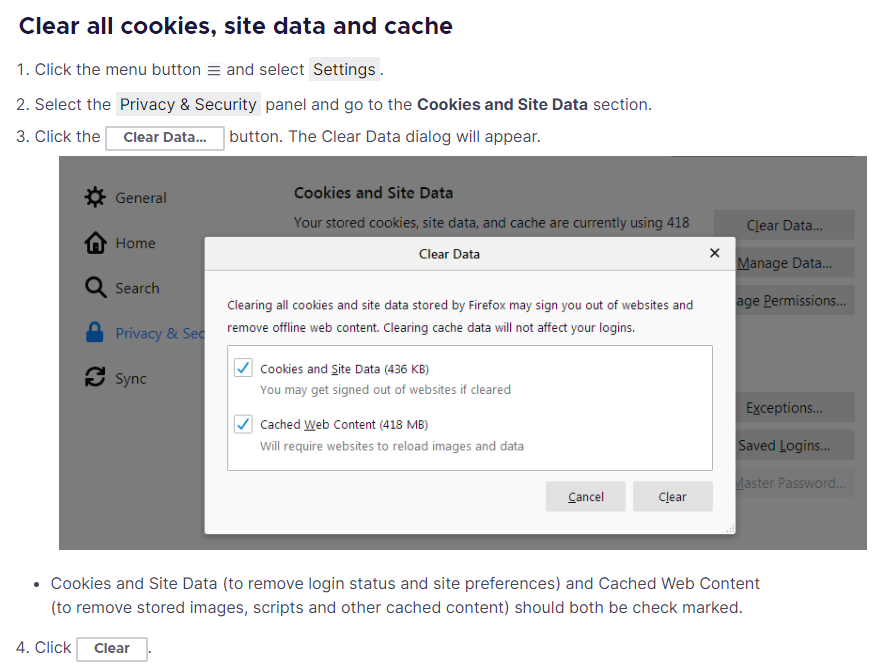Image resolution: width=895 pixels, height=672 pixels.
Task: Click Saved Logins... button
Action: click(x=784, y=446)
